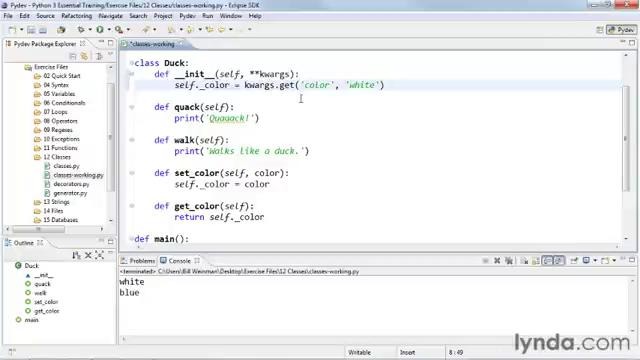
Task: Open the Window menu
Action: [231, 16]
